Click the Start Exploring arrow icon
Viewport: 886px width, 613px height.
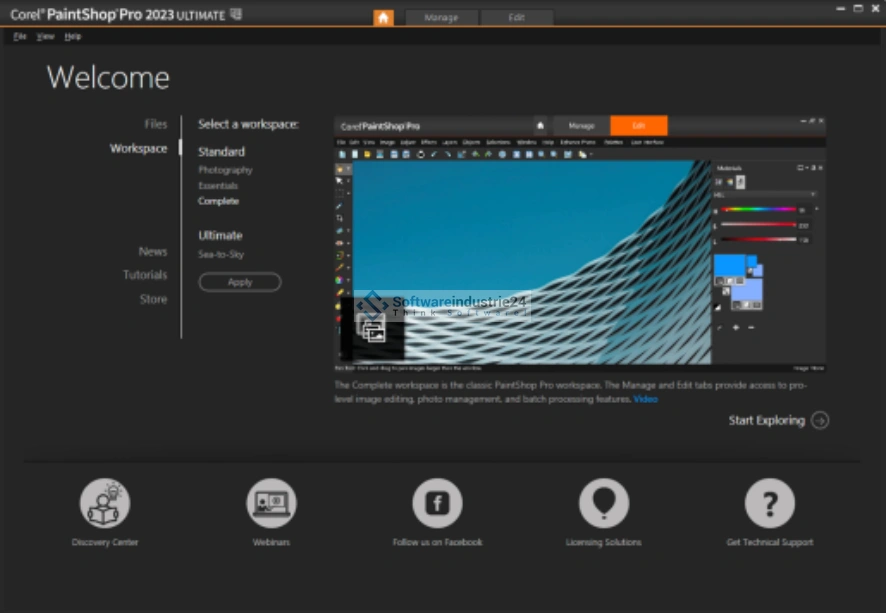(x=820, y=420)
